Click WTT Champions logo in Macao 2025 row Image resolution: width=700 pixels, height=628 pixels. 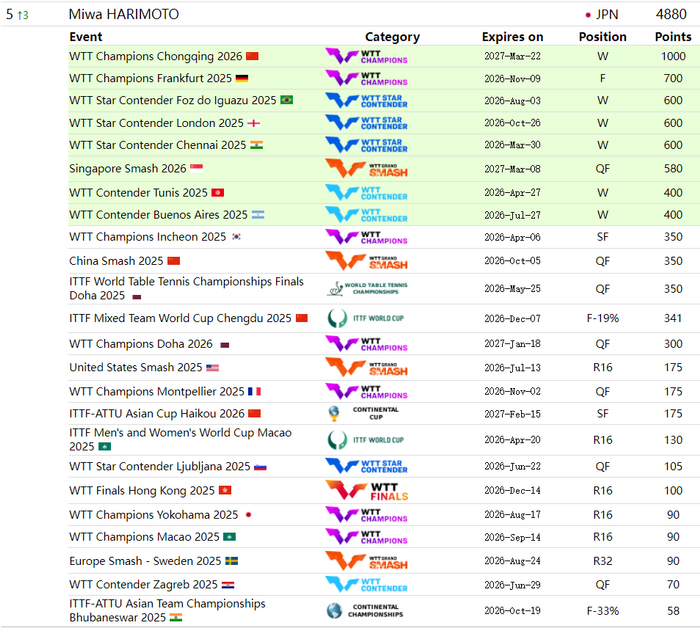[366, 537]
